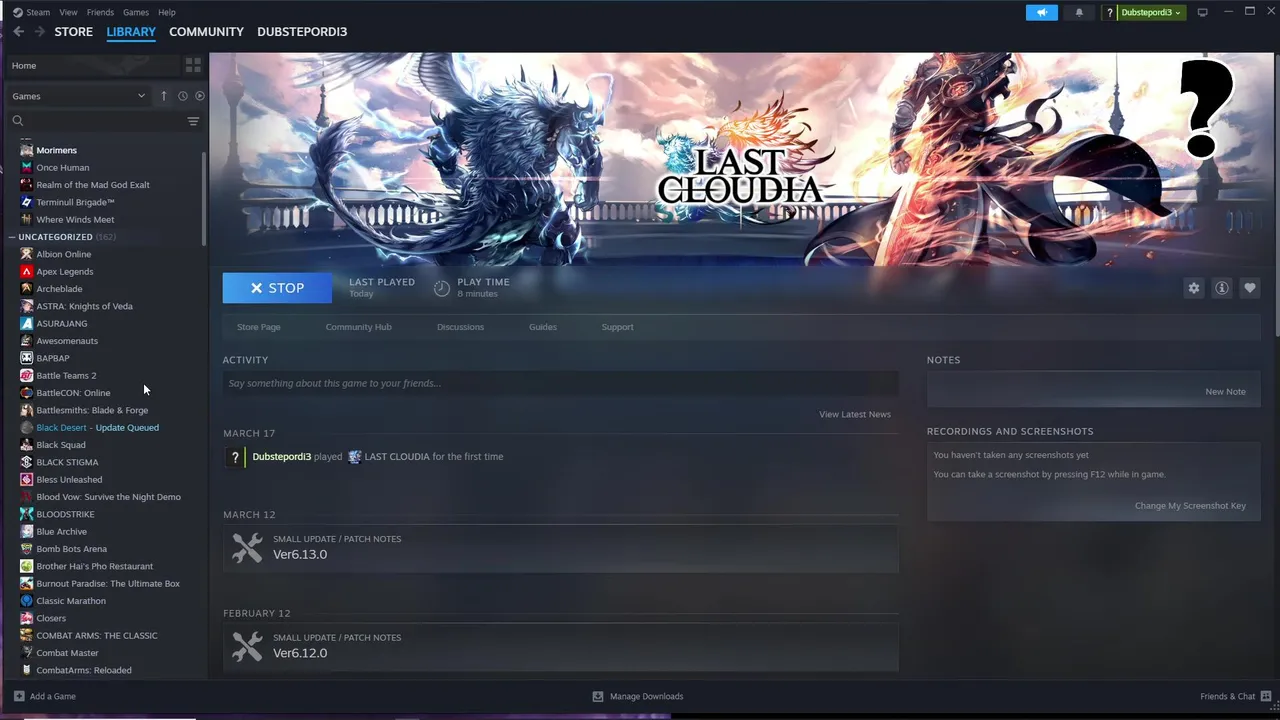The image size is (1280, 720).
Task: Click the Manage Downloads icon
Action: (598, 696)
